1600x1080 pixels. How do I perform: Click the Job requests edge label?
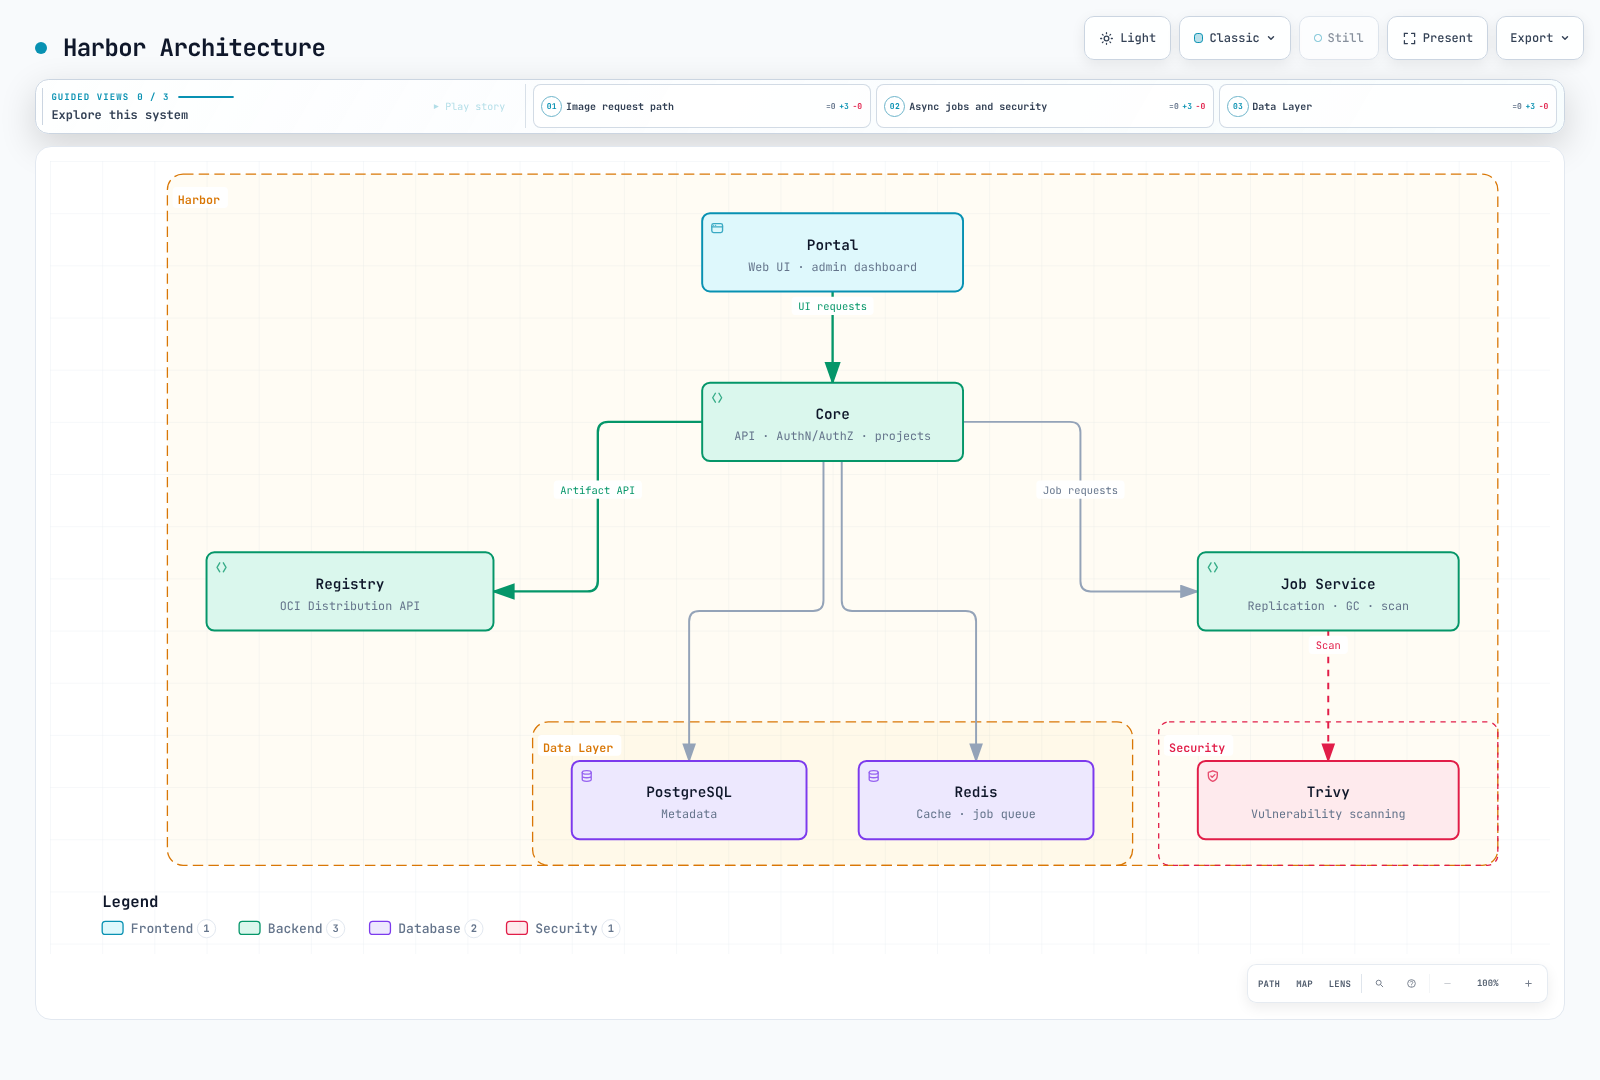point(1080,490)
